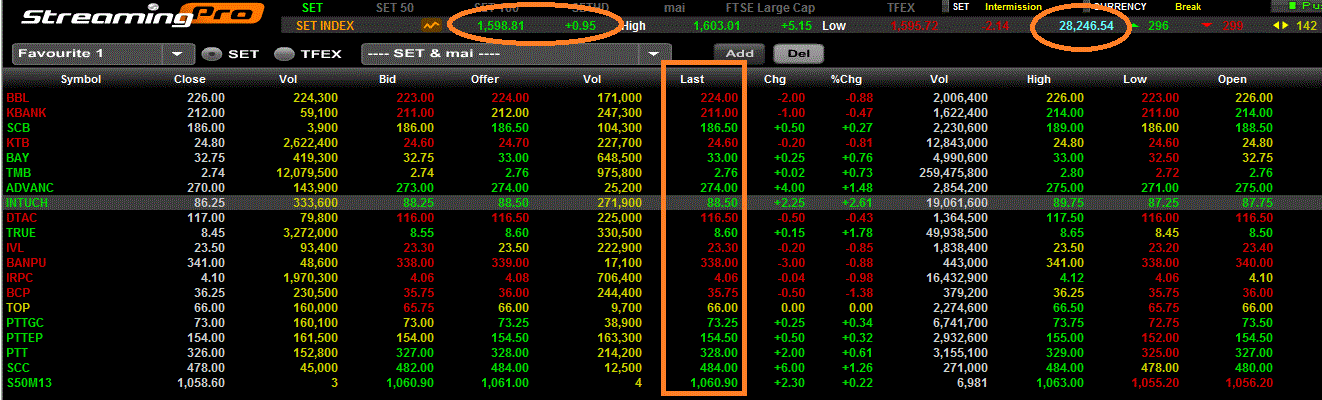Click the Last column header
Viewport: 1322px width, 400px height.
[x=694, y=79]
